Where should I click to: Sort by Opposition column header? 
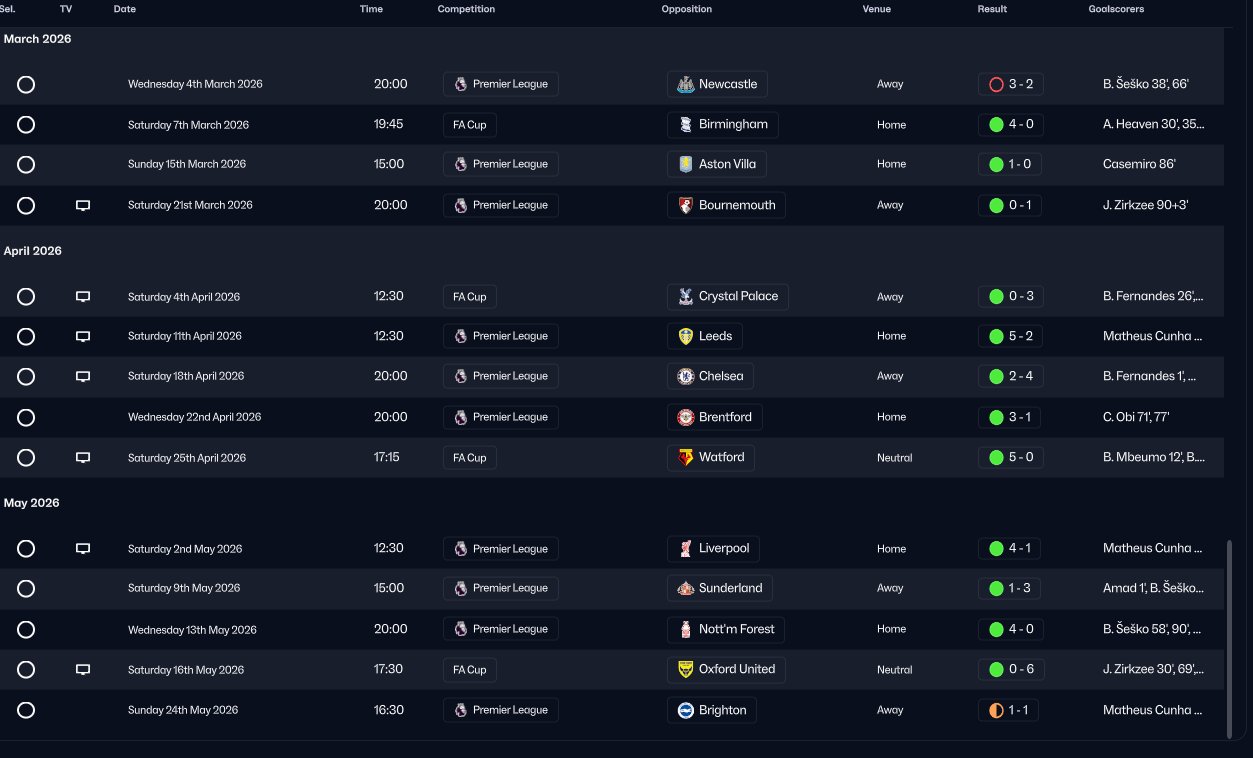687,9
